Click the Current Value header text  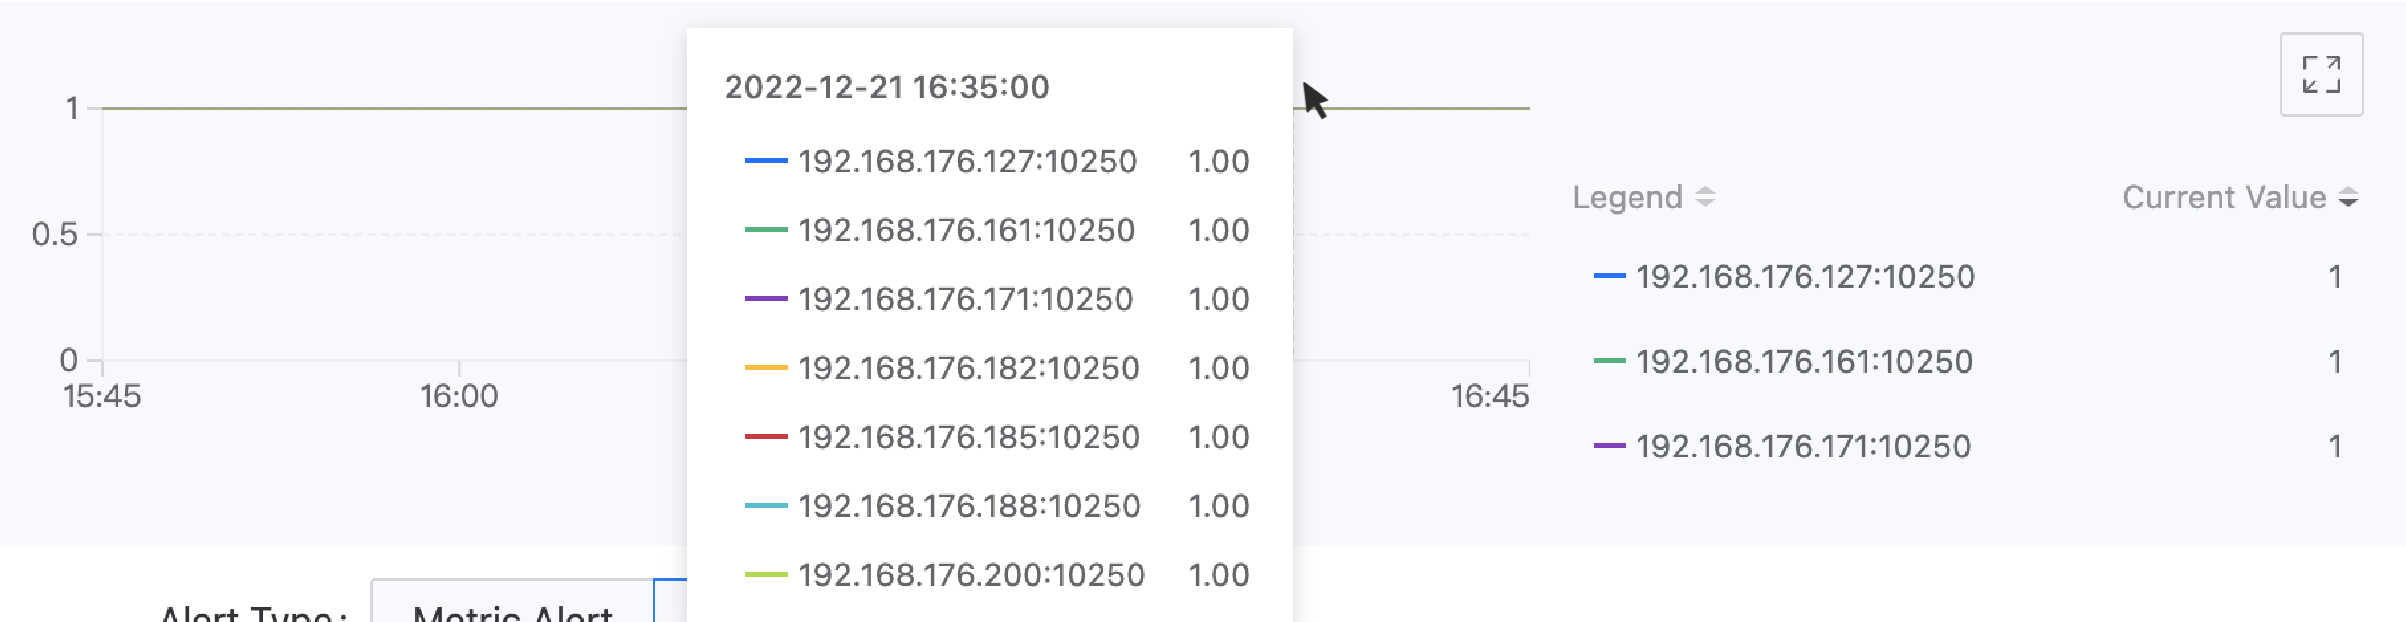(x=2224, y=197)
